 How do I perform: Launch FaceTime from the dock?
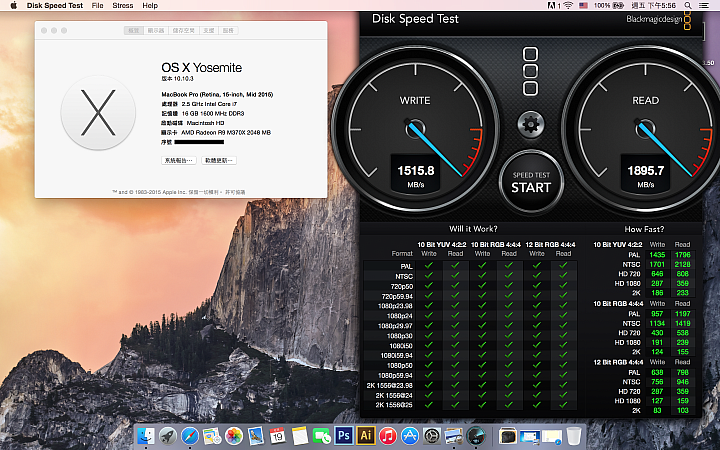click(321, 435)
